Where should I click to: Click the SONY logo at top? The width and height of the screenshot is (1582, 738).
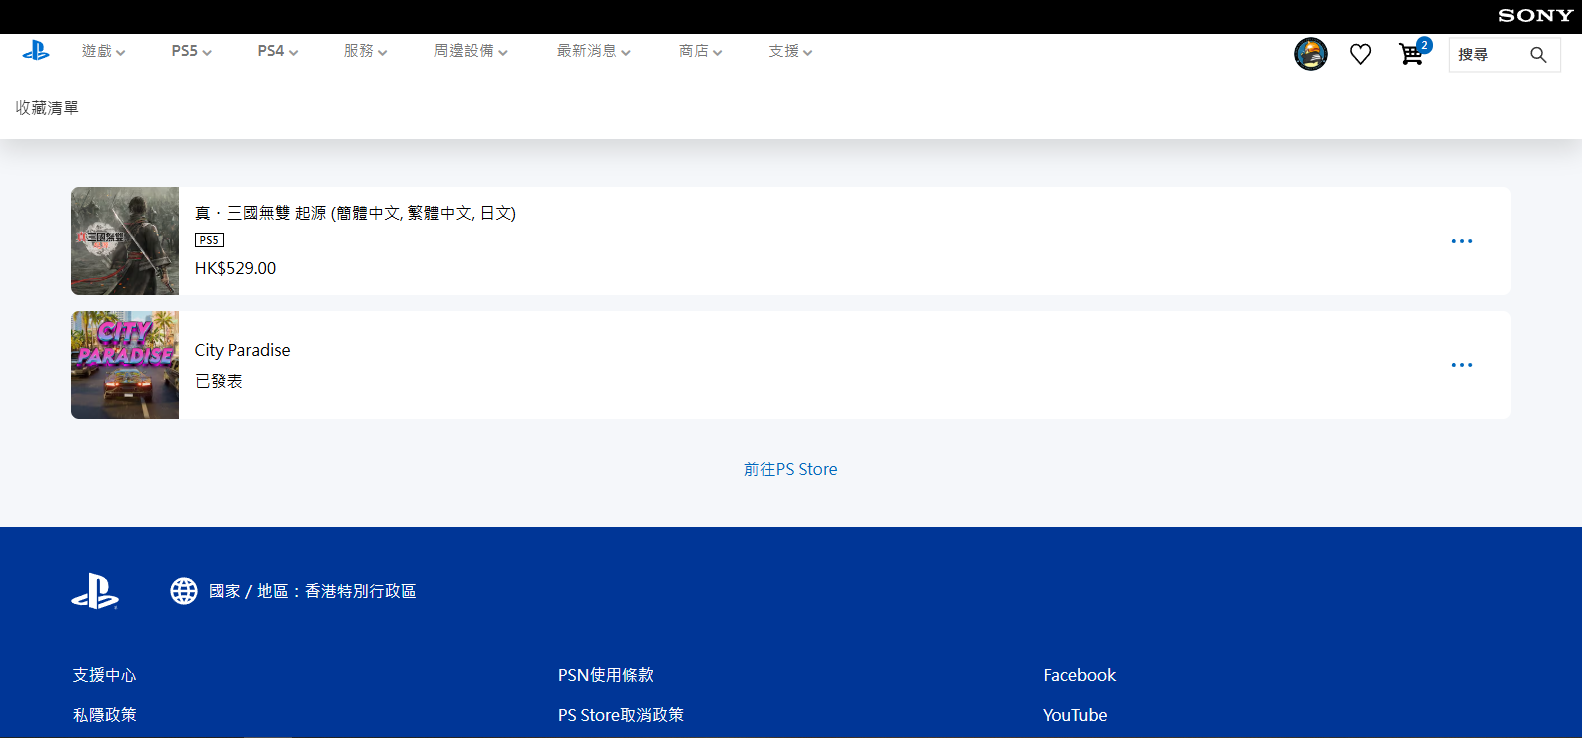1535,16
